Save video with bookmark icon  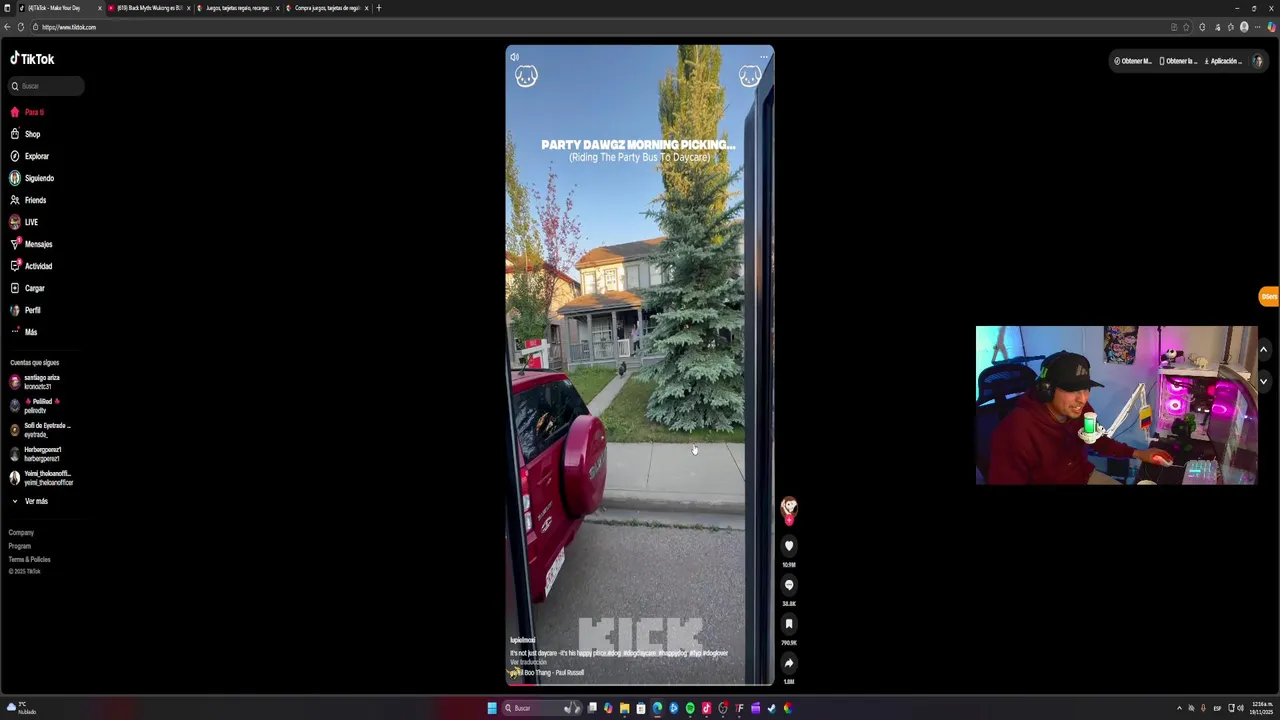point(789,624)
